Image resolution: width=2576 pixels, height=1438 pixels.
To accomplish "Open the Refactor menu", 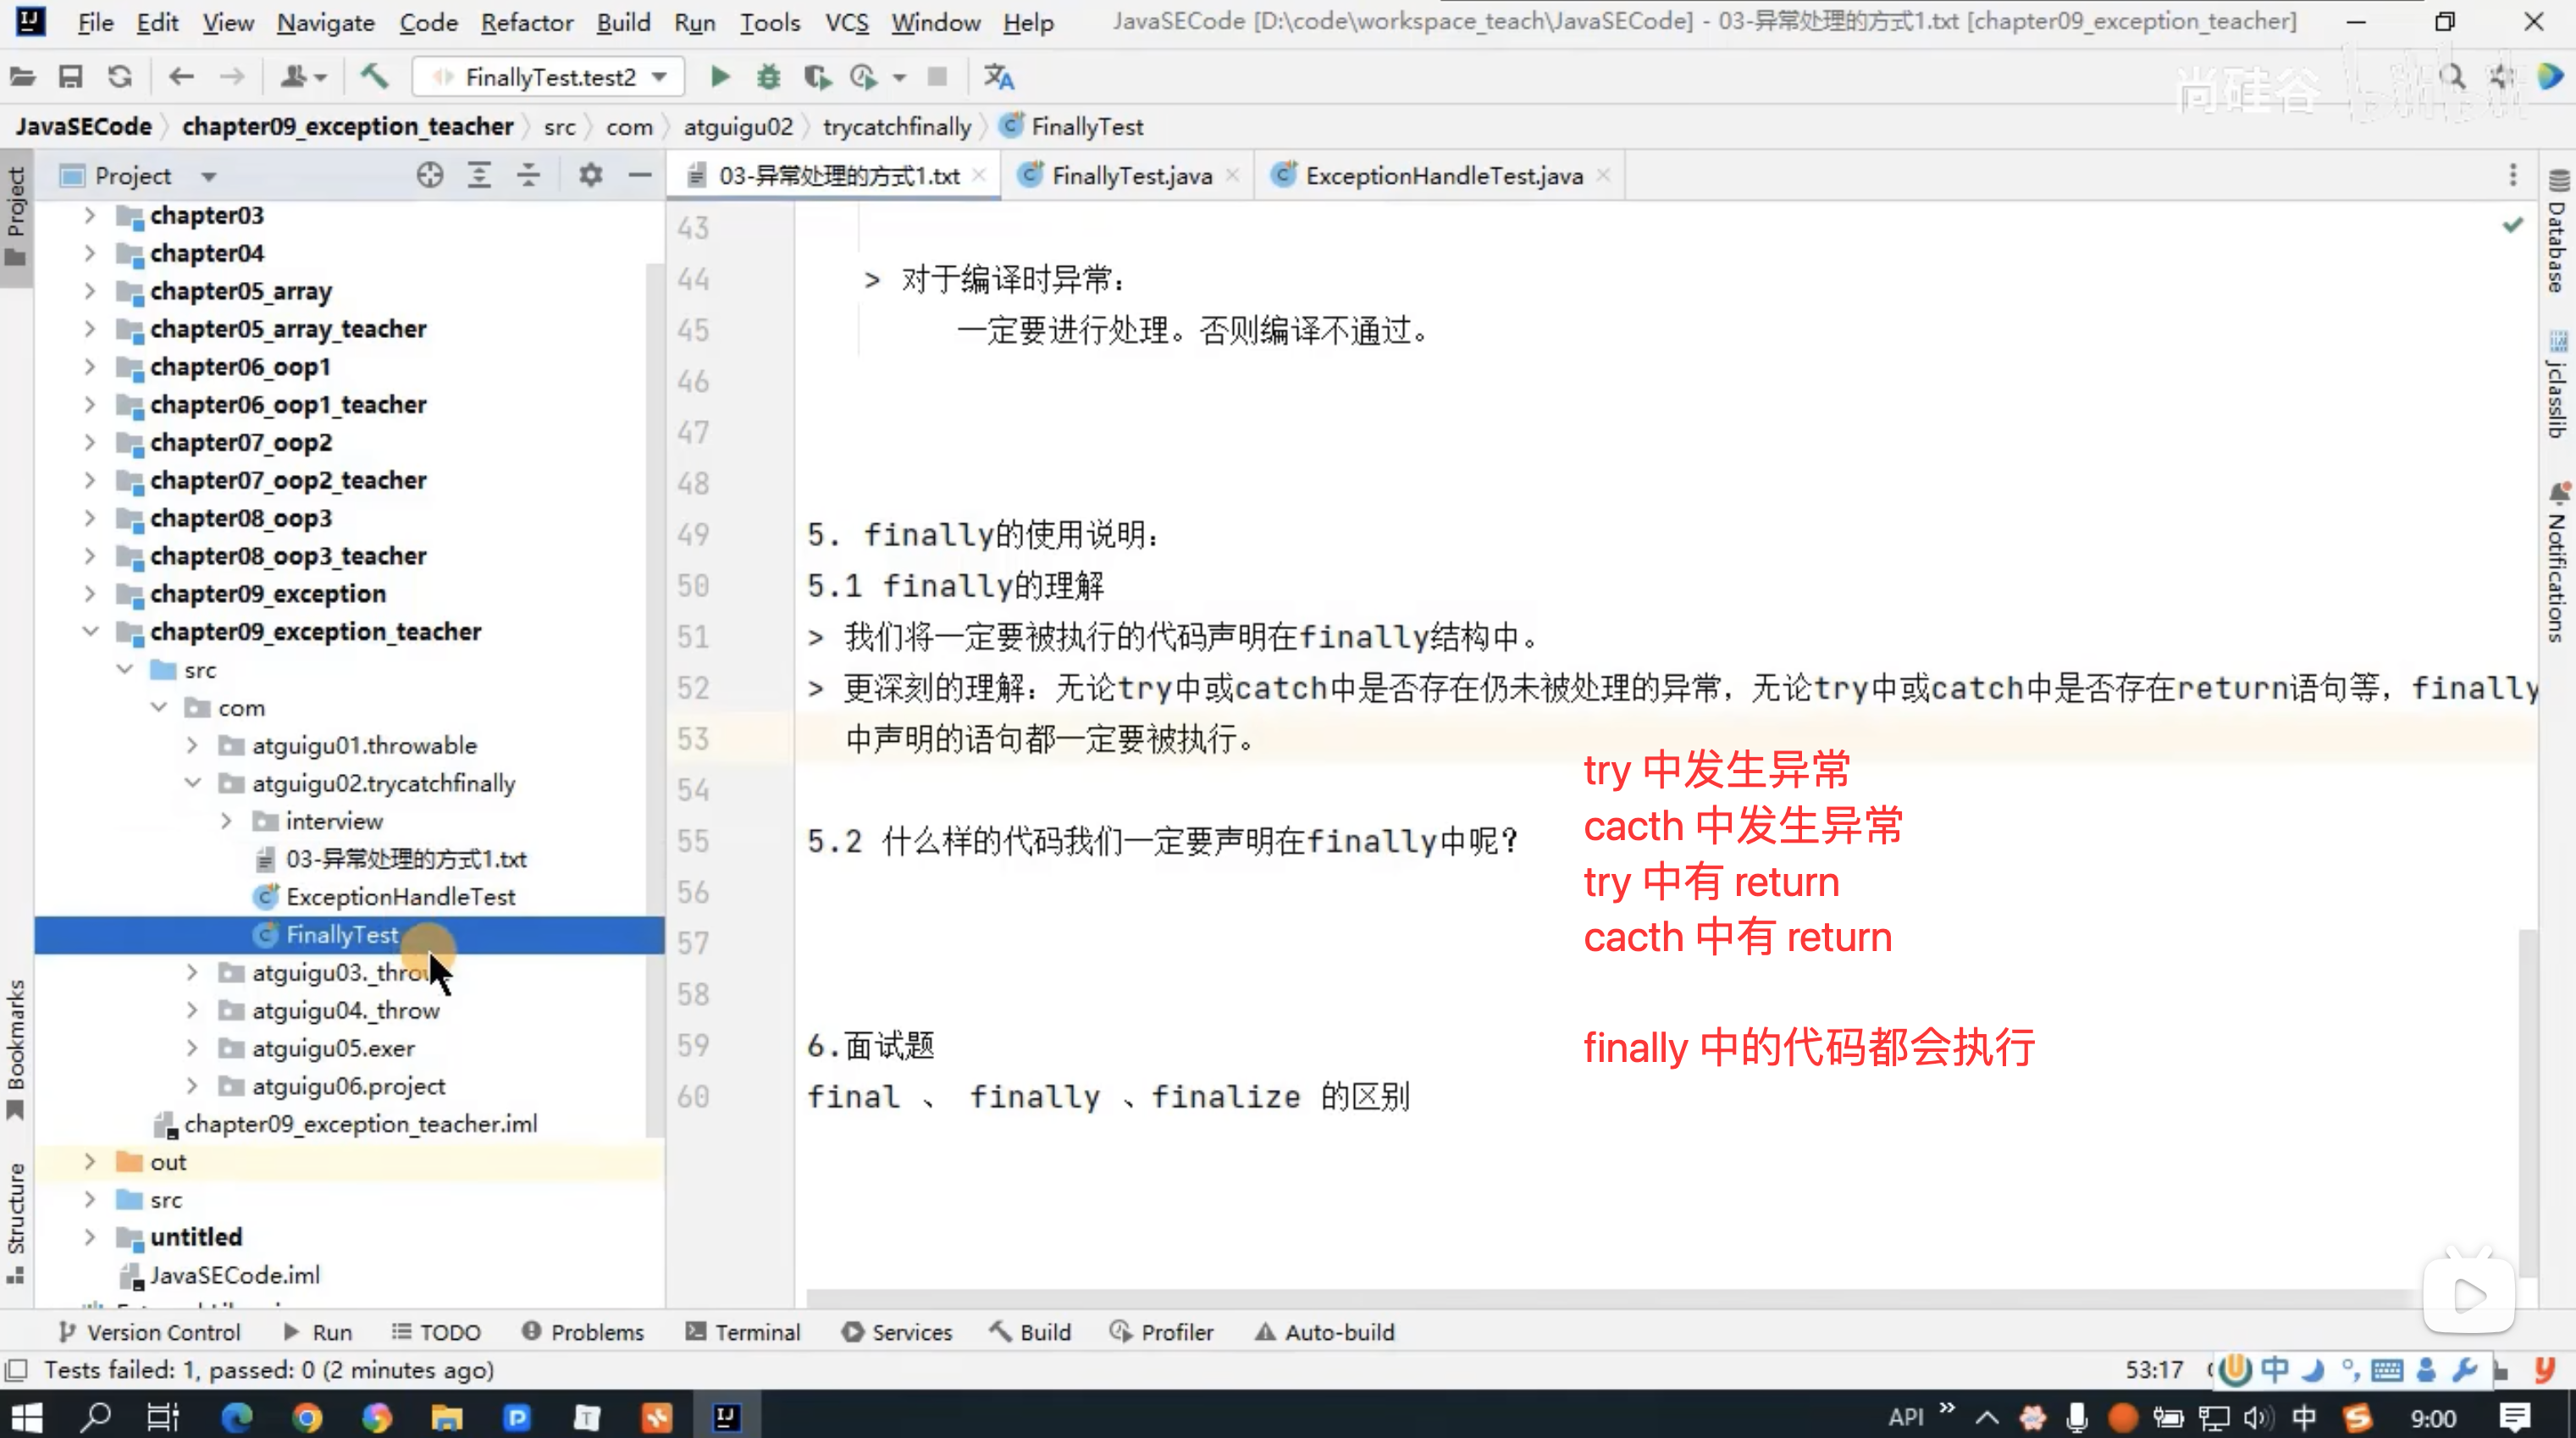I will pyautogui.click(x=526, y=22).
